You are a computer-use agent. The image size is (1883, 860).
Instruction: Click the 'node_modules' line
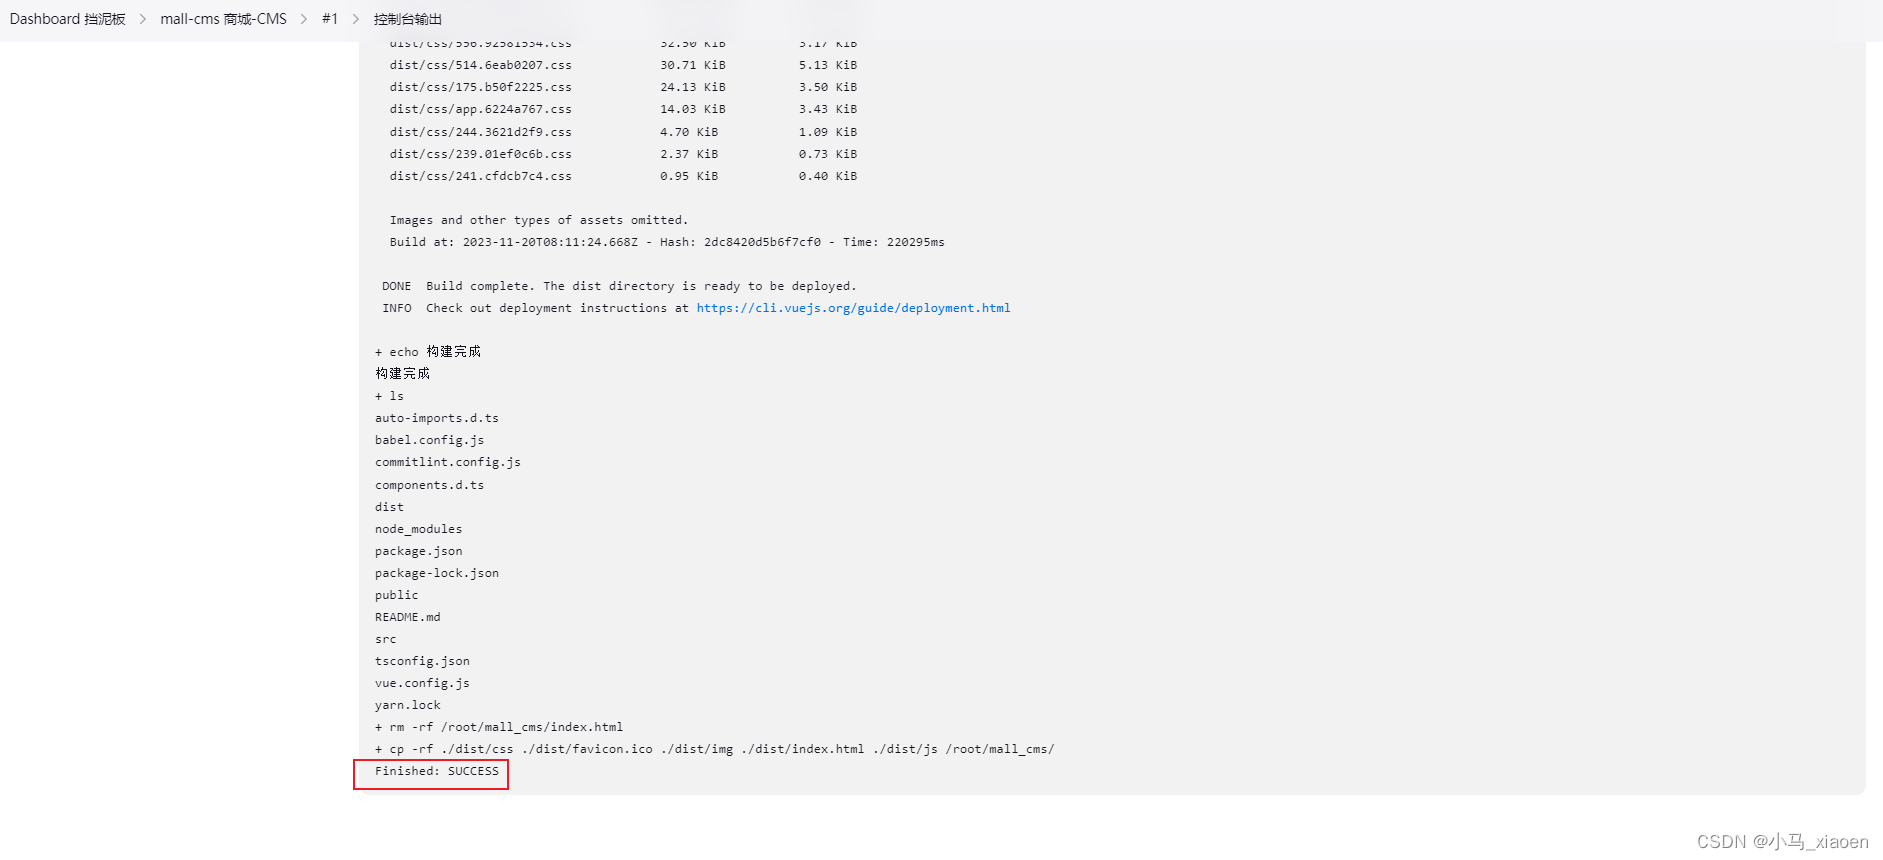click(x=419, y=529)
